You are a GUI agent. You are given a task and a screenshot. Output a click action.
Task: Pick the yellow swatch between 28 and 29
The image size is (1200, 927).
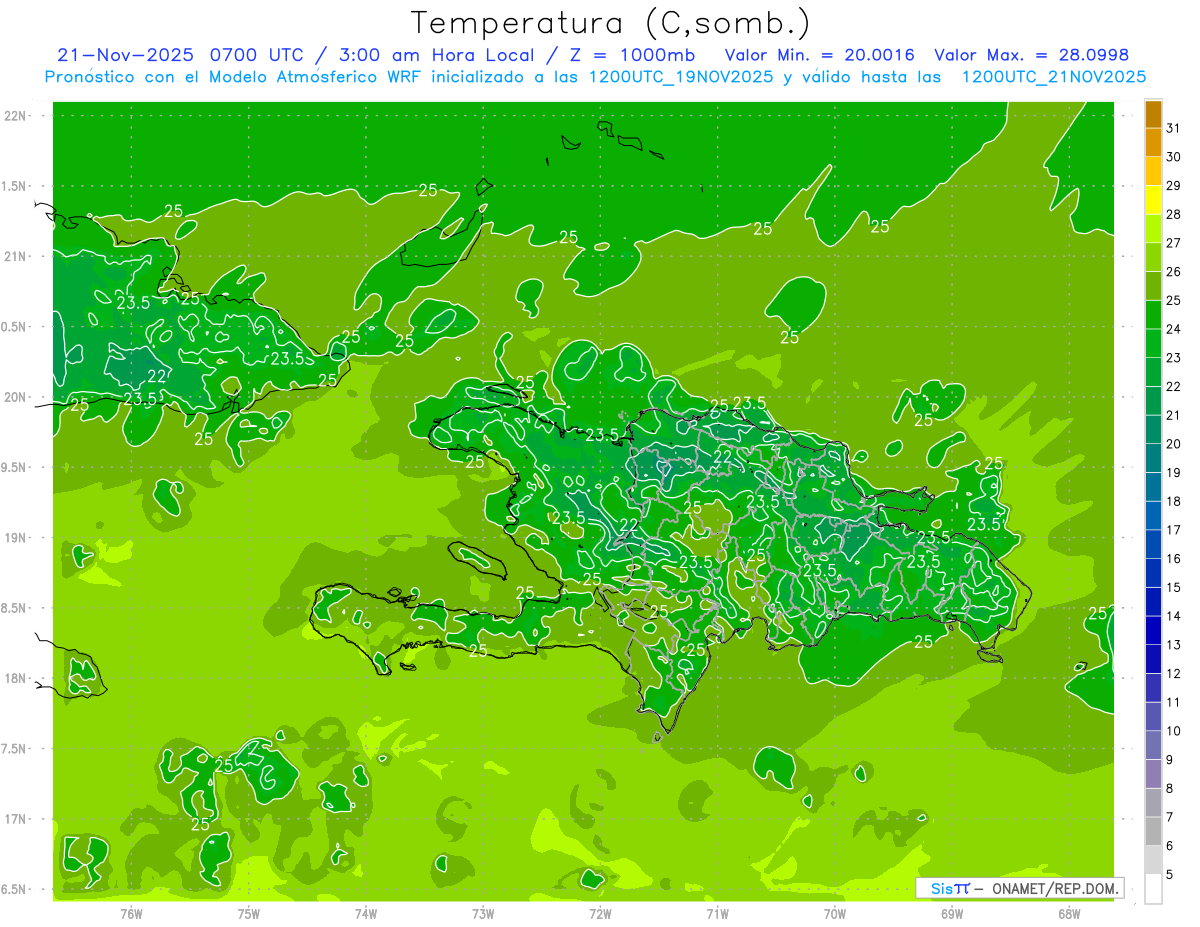pos(1153,200)
